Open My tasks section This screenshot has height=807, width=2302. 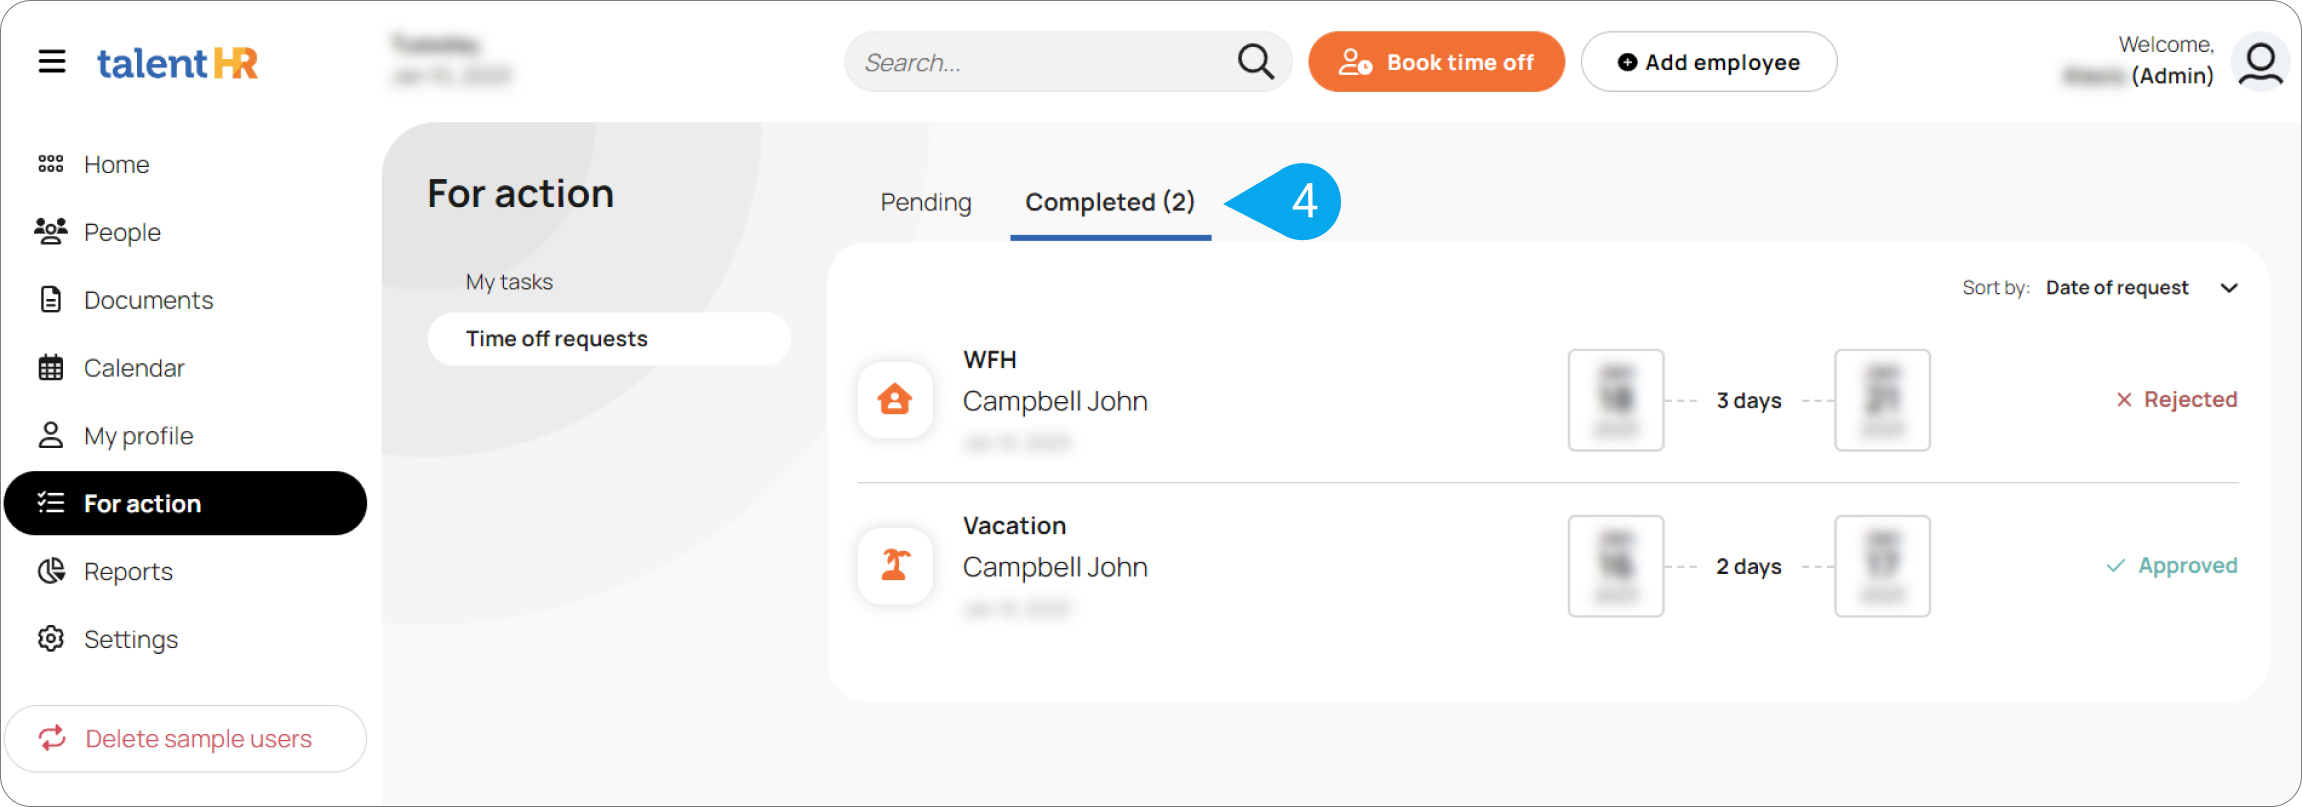pyautogui.click(x=509, y=282)
